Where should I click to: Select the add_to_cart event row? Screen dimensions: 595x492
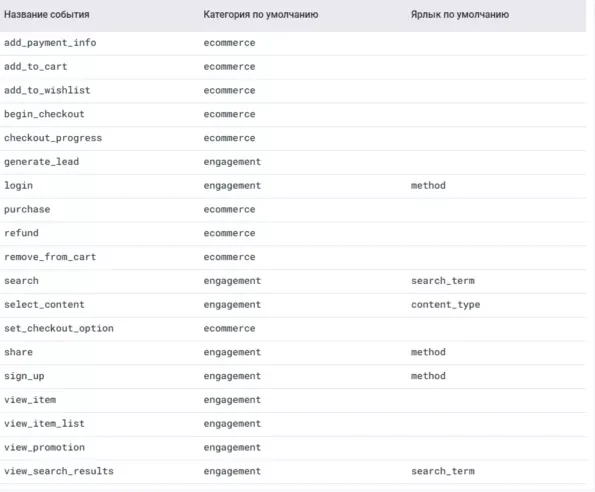pyautogui.click(x=293, y=67)
